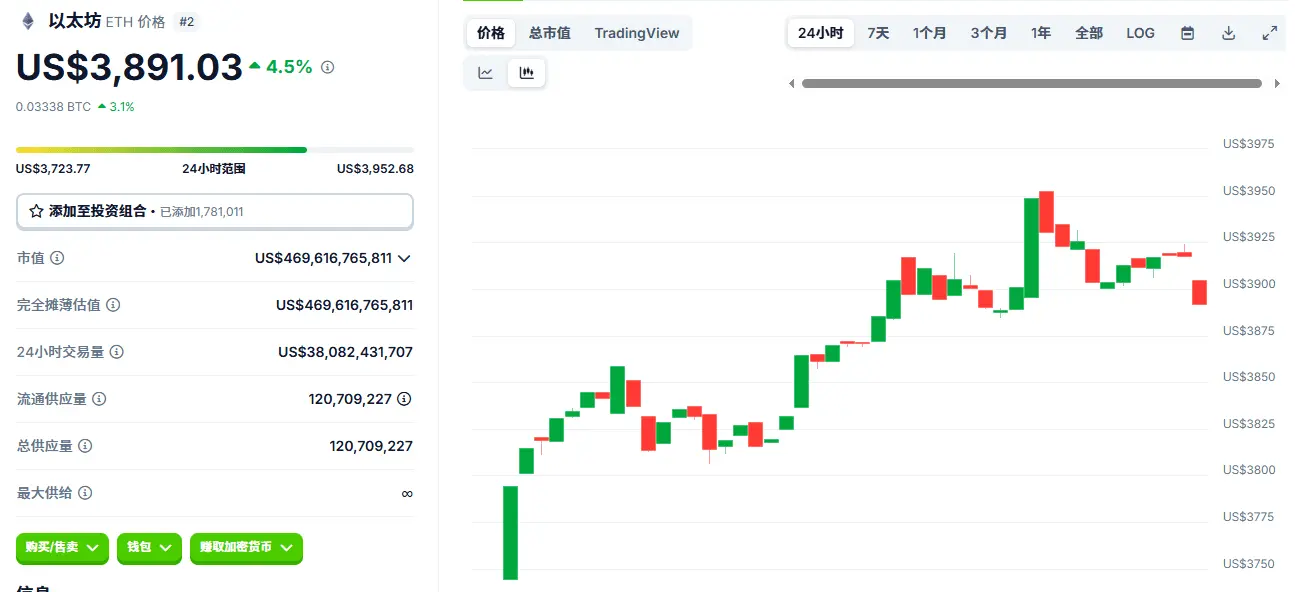The width and height of the screenshot is (1295, 592).
Task: Select the 1年 time range
Action: point(1041,33)
